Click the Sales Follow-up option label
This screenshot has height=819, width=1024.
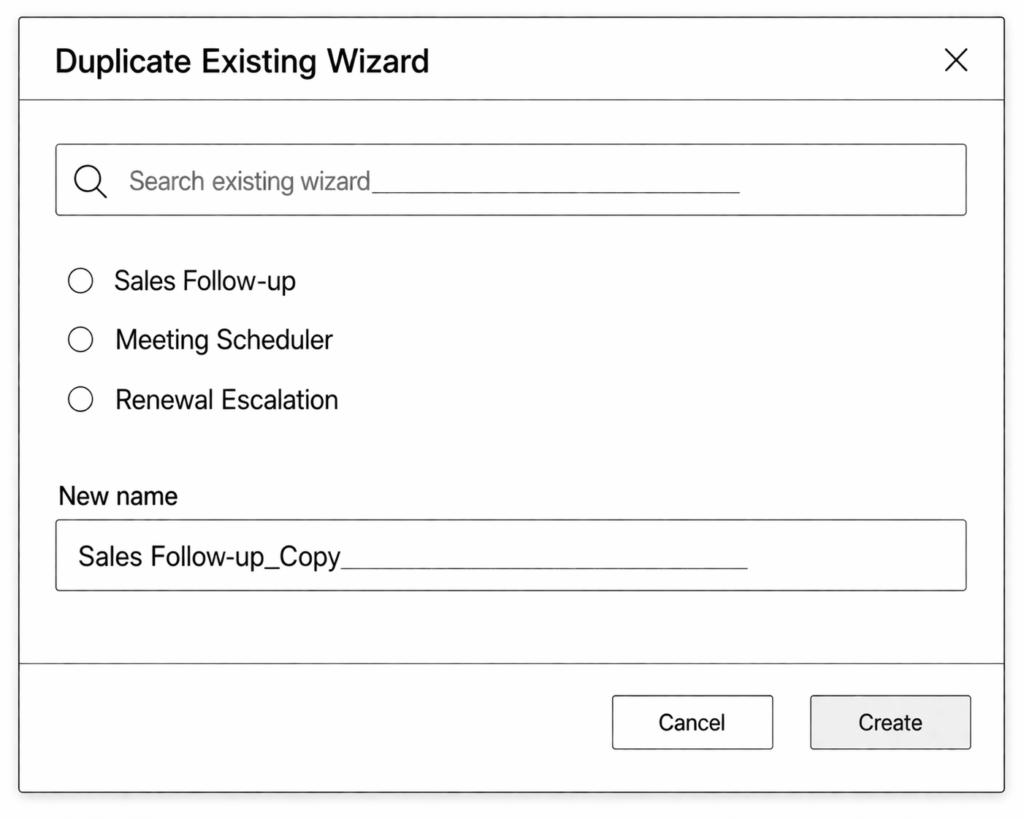pos(205,281)
